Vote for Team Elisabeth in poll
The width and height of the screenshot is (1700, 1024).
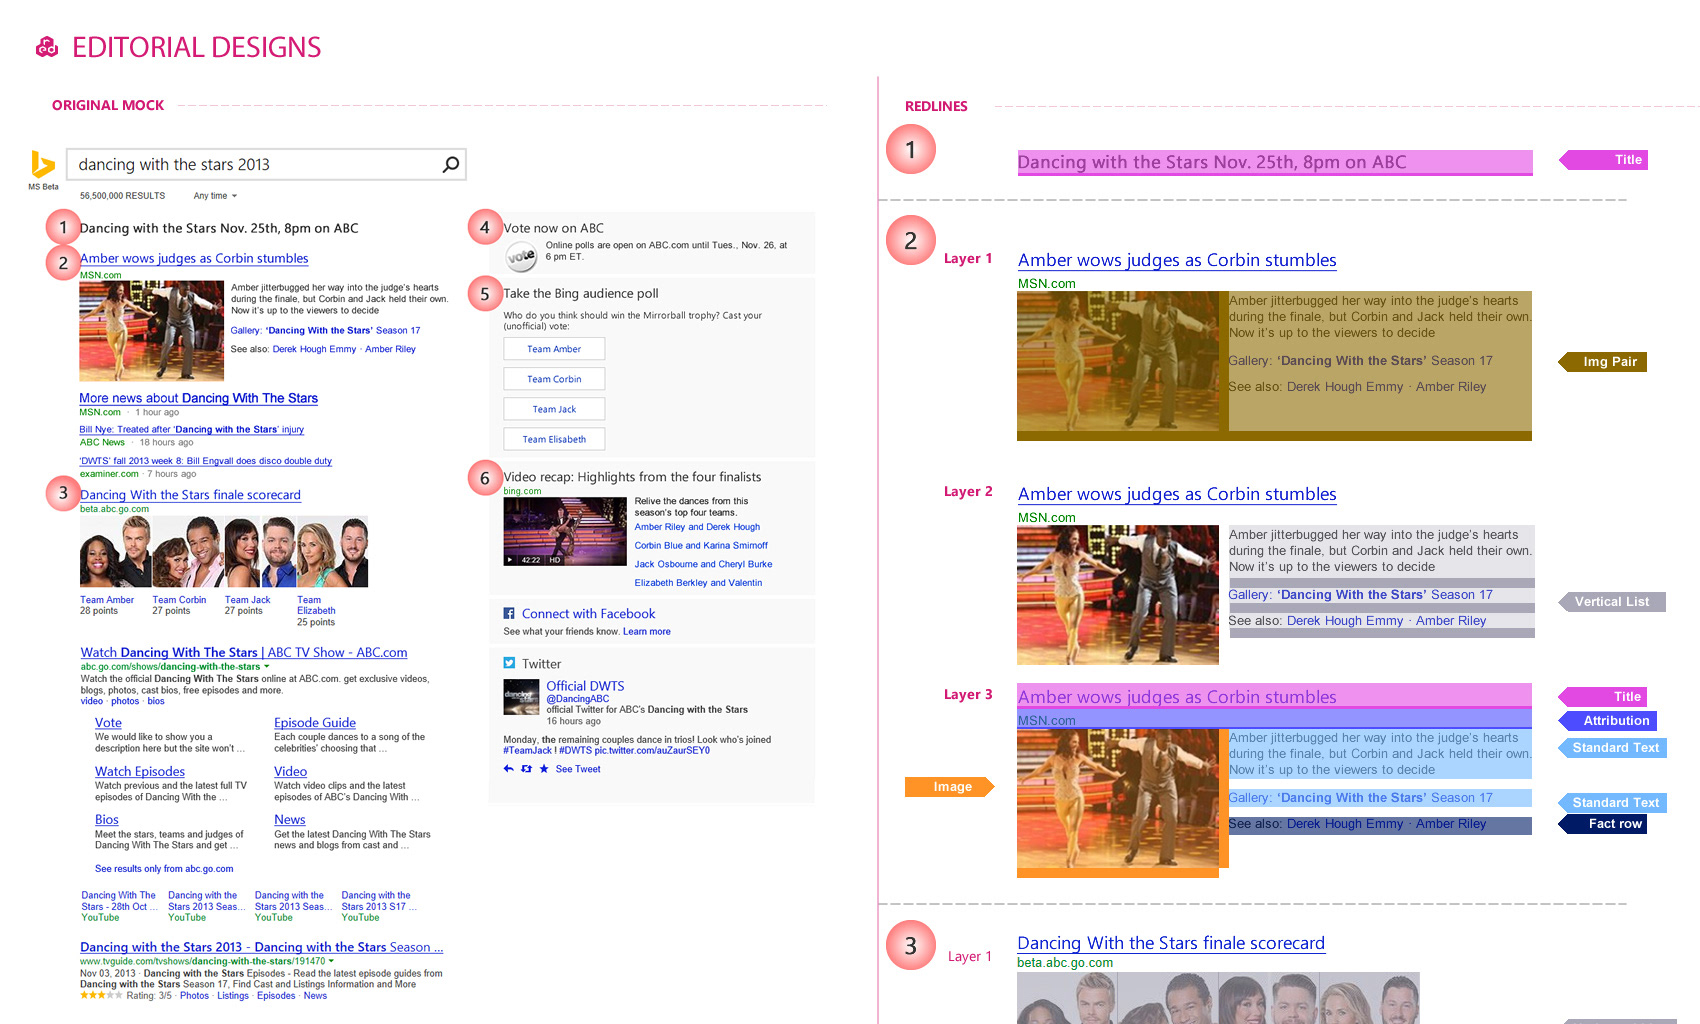pos(554,439)
